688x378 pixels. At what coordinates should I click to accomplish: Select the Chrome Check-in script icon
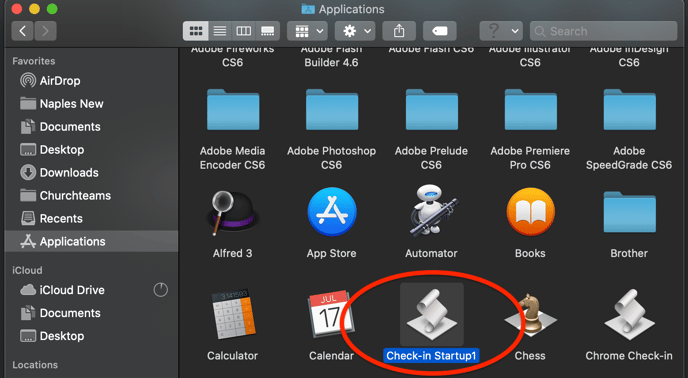click(630, 314)
